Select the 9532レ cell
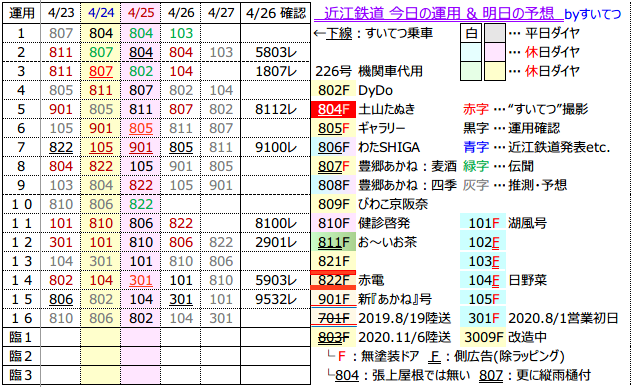The image size is (631, 387). click(276, 299)
